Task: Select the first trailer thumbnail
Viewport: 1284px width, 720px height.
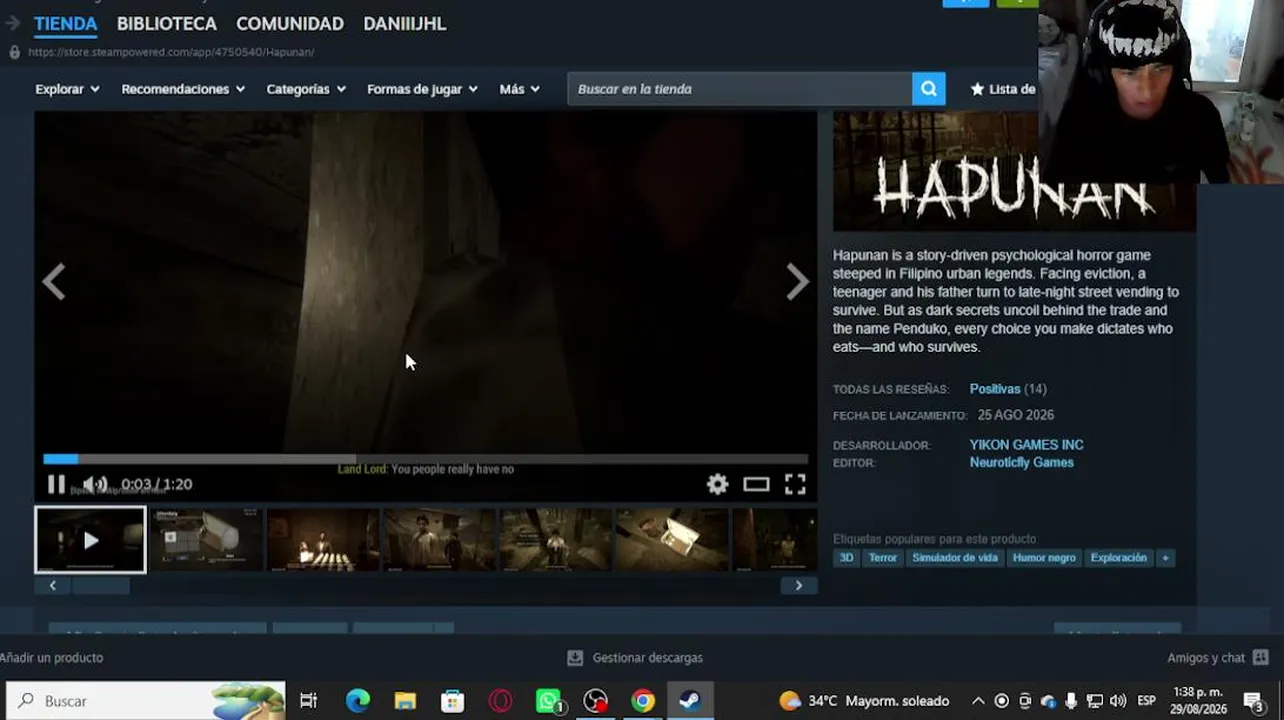Action: pyautogui.click(x=90, y=540)
